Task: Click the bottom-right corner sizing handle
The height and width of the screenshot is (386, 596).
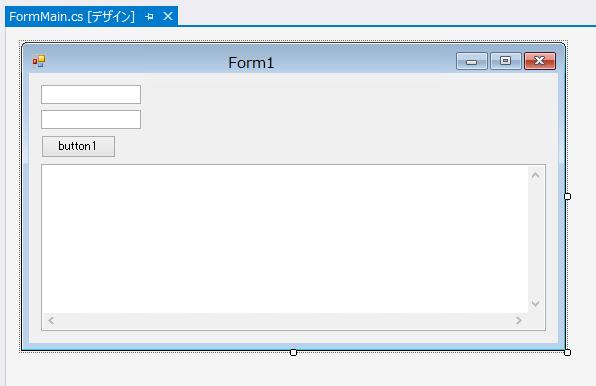Action: 567,353
